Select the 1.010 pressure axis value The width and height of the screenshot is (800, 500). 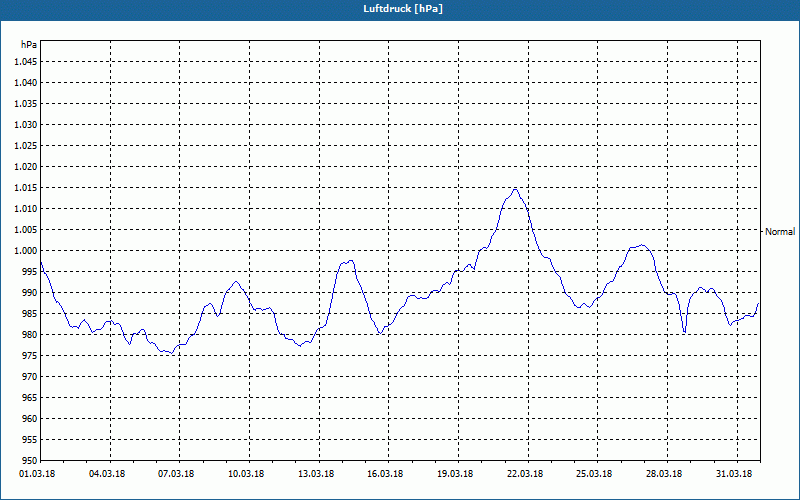tap(26, 209)
